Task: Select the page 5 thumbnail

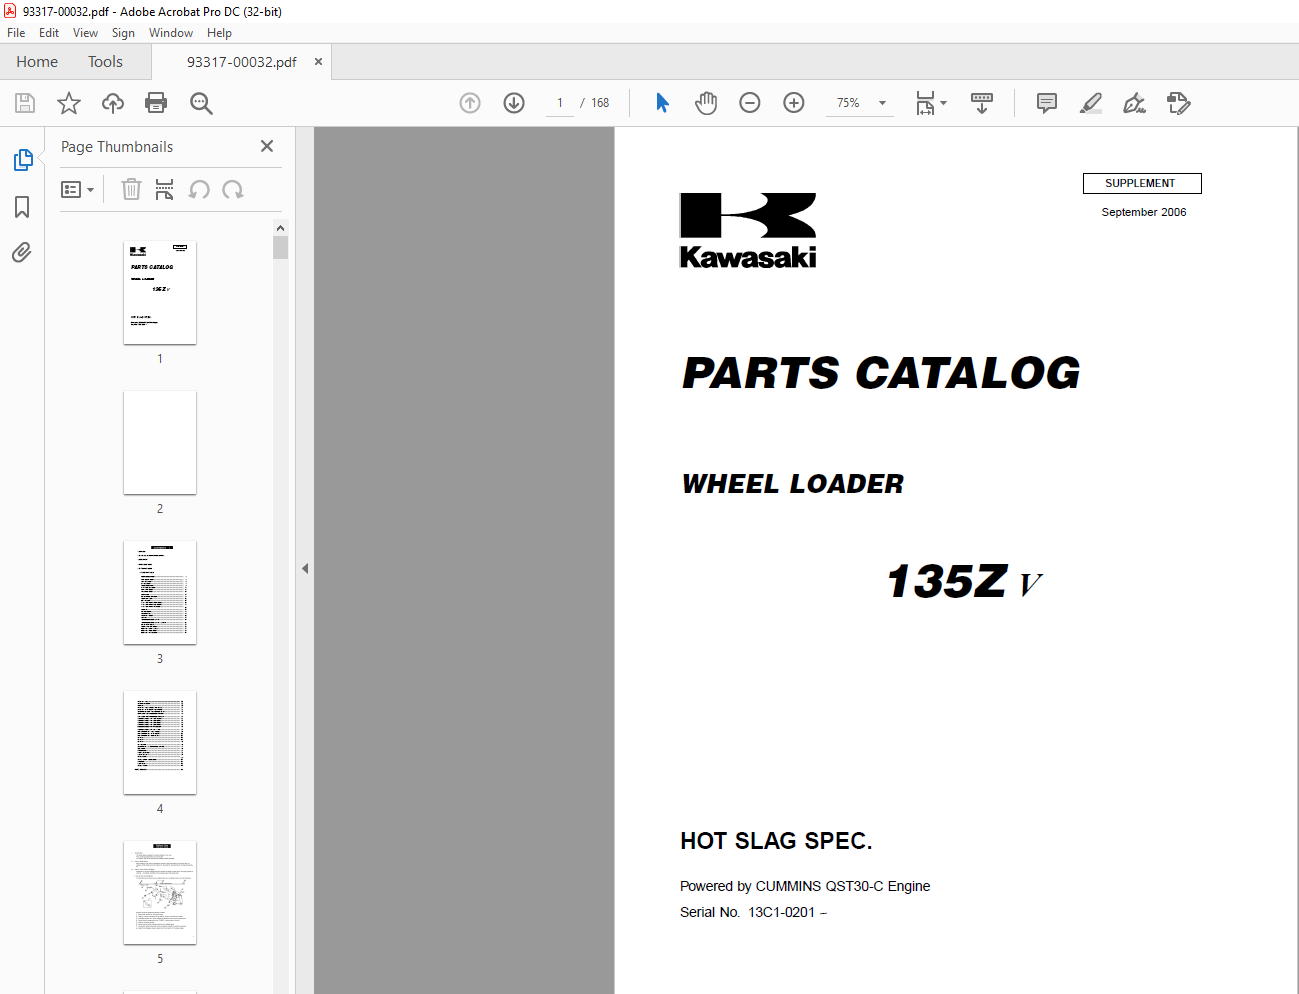Action: click(160, 893)
